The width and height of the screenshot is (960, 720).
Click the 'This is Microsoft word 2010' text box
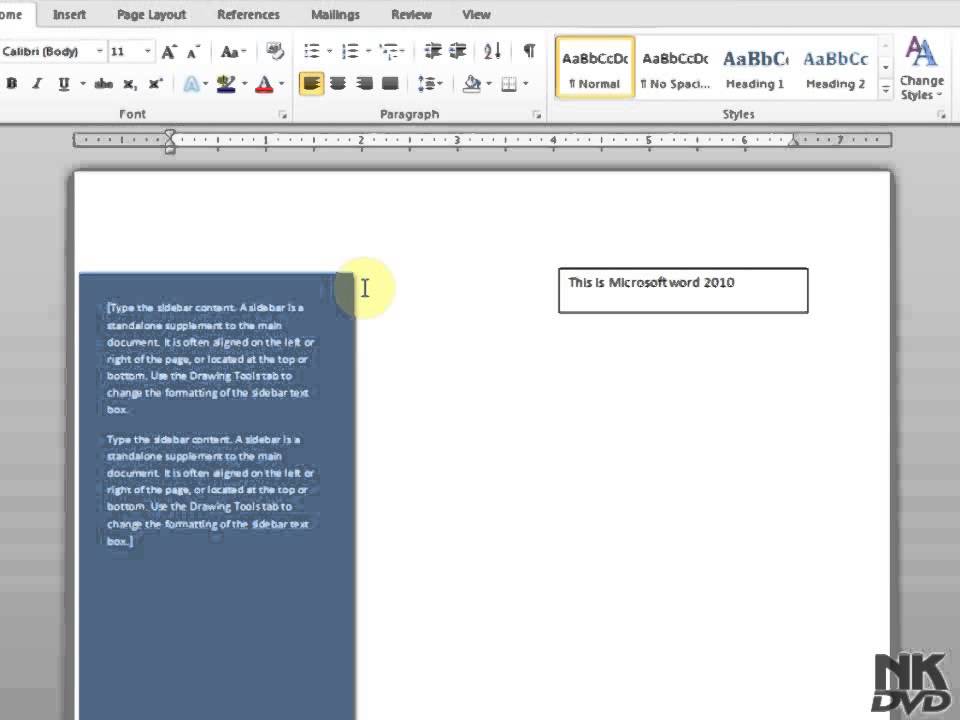tap(683, 290)
